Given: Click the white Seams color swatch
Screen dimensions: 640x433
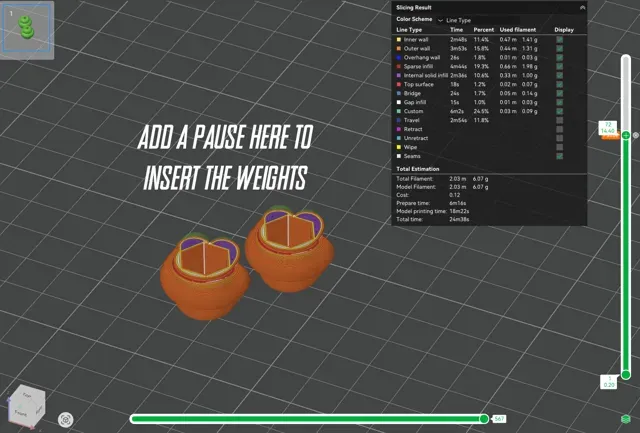Looking at the screenshot, I should click(x=399, y=156).
